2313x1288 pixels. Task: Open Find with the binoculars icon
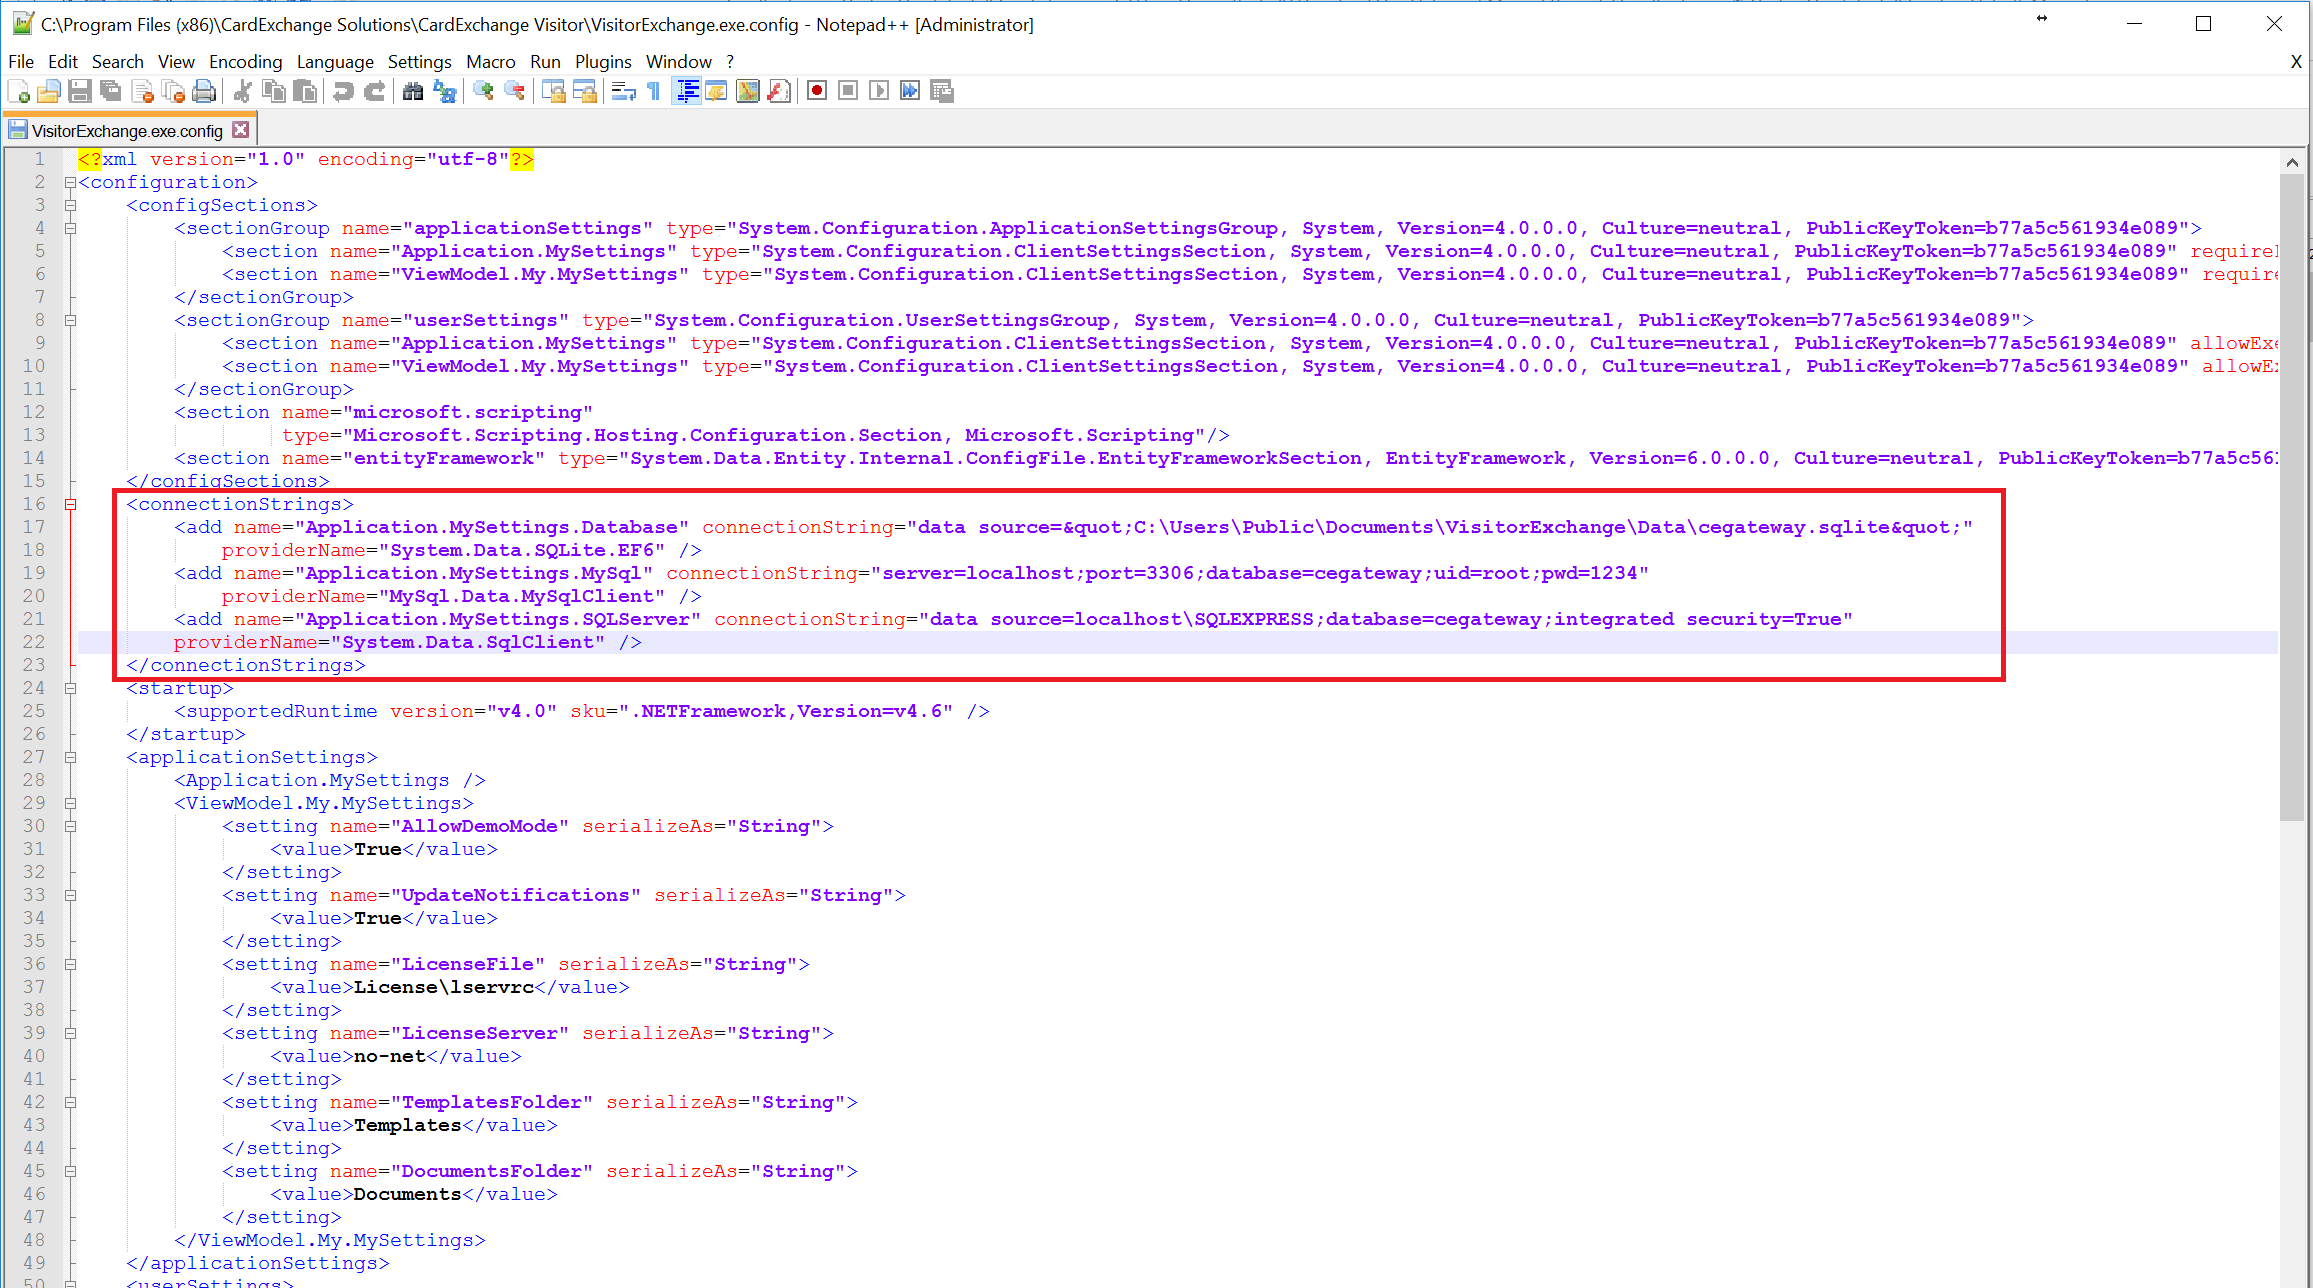[412, 92]
